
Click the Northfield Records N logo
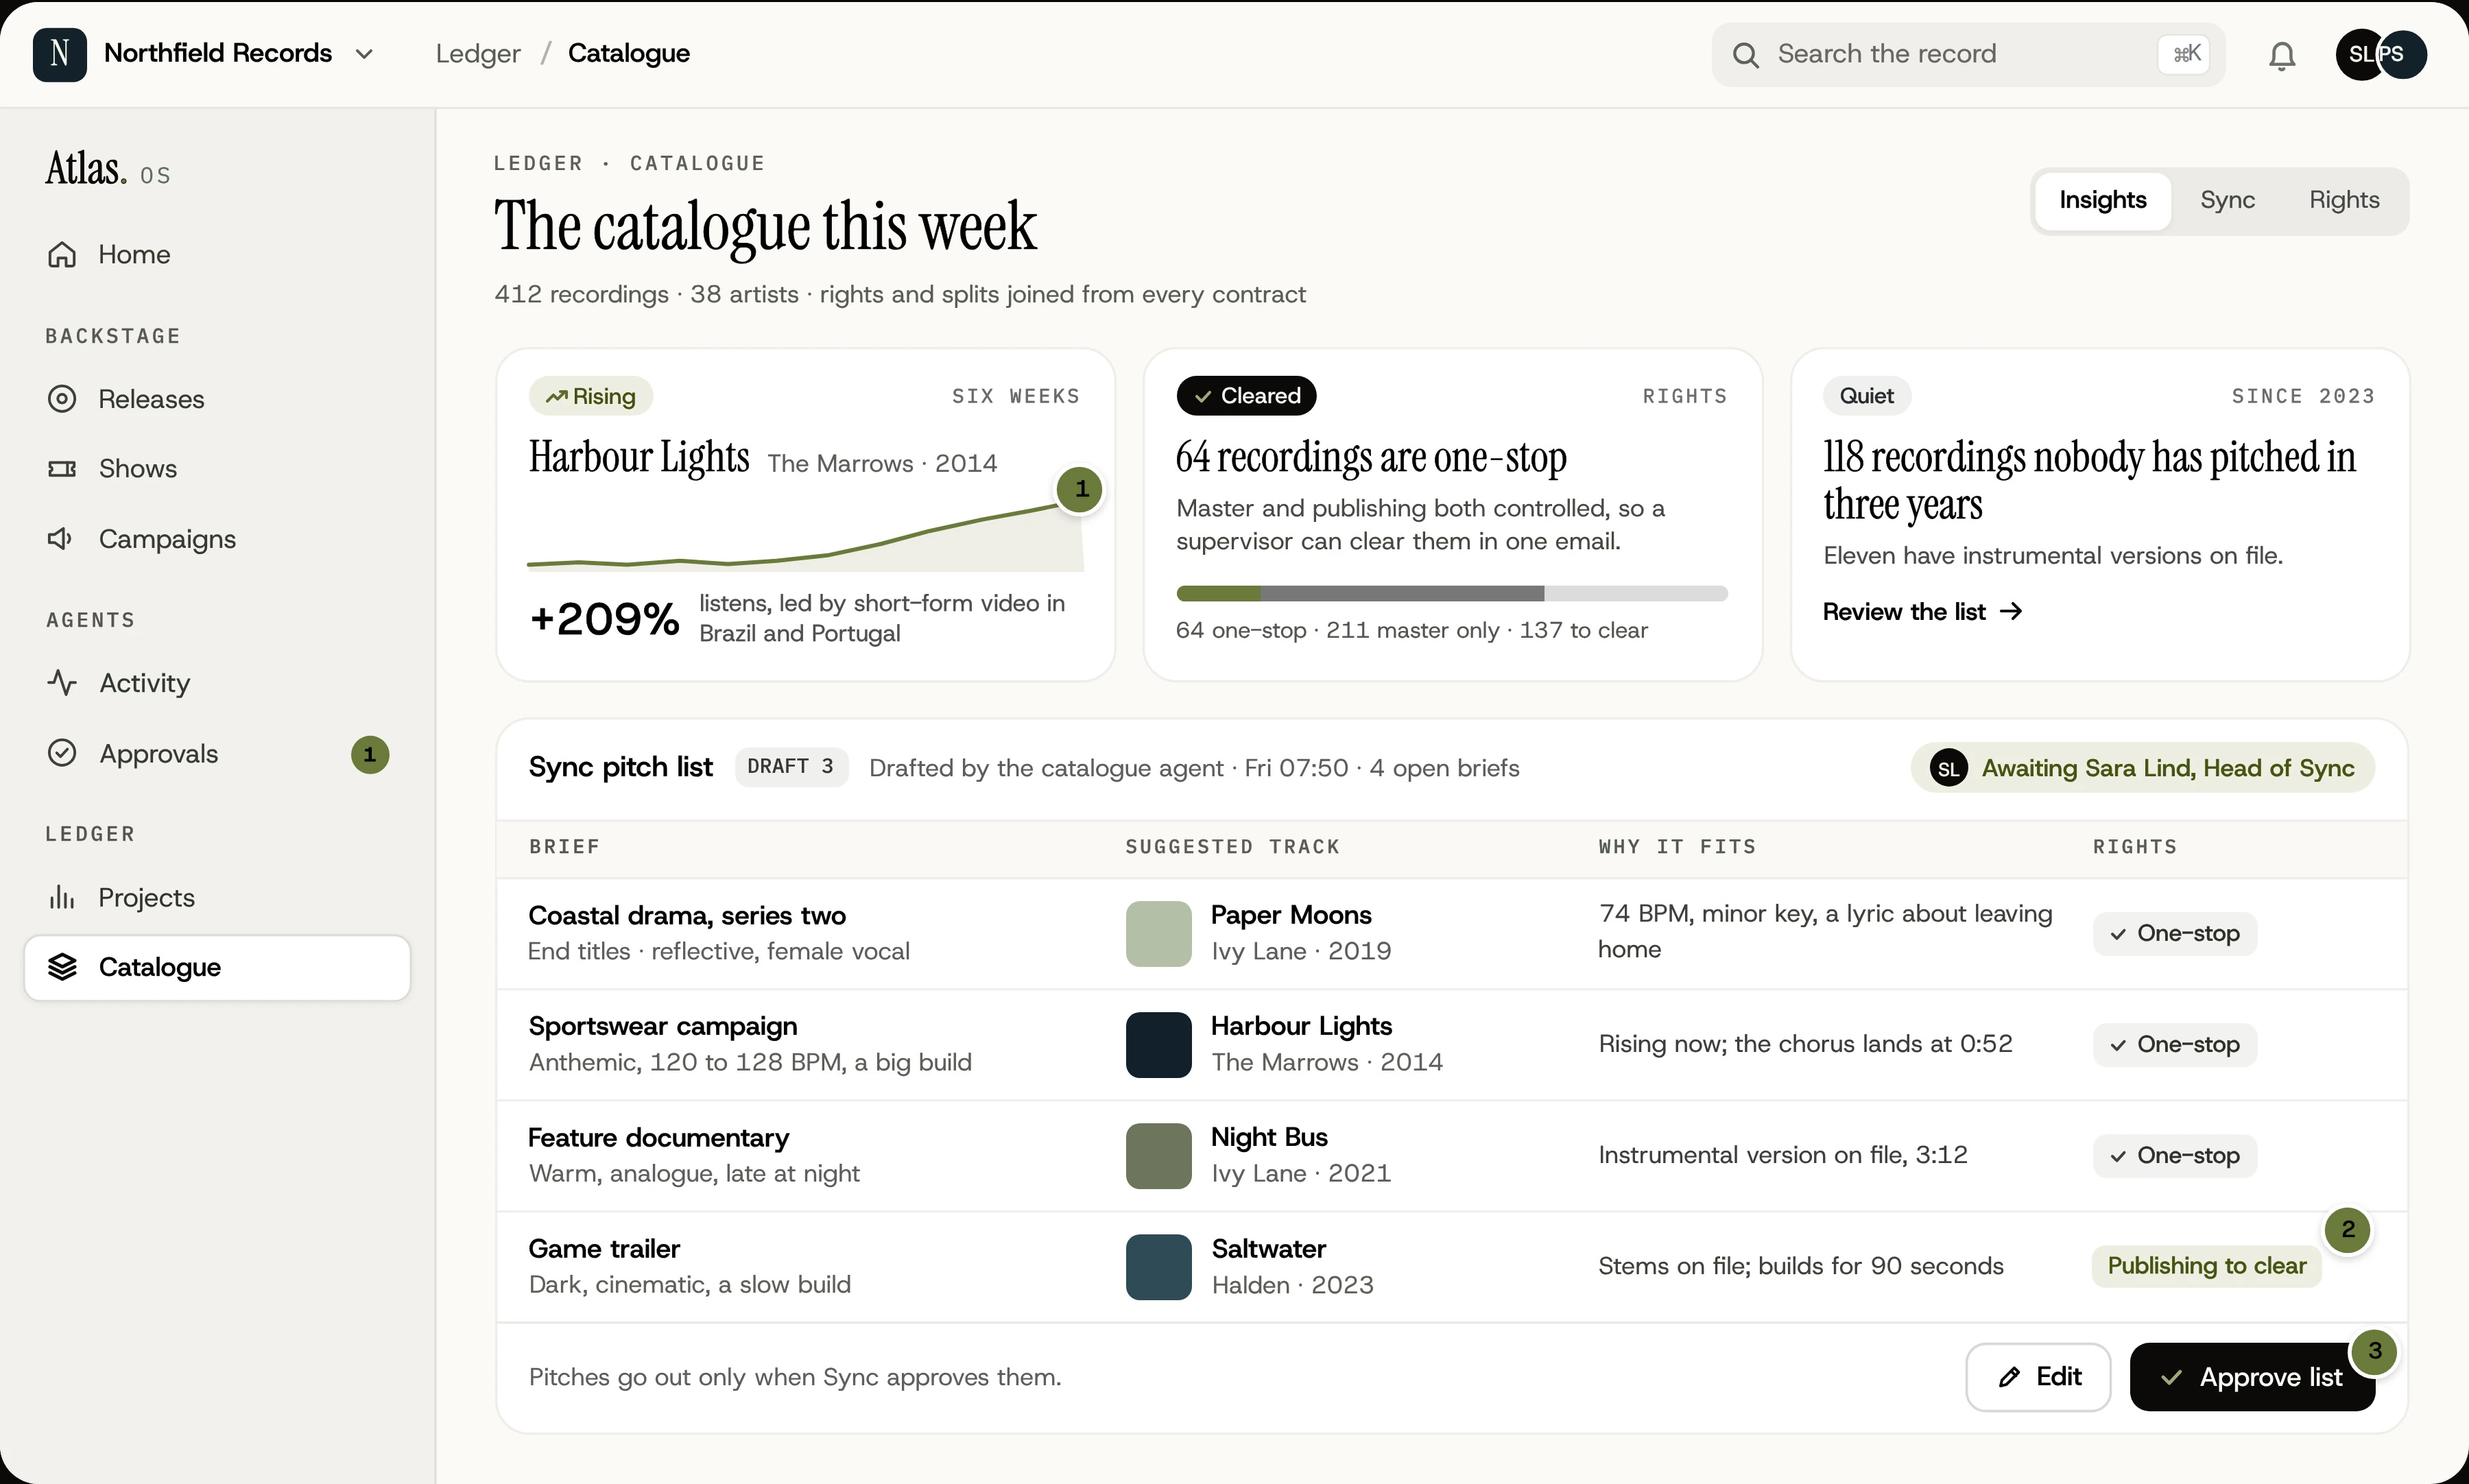click(59, 54)
